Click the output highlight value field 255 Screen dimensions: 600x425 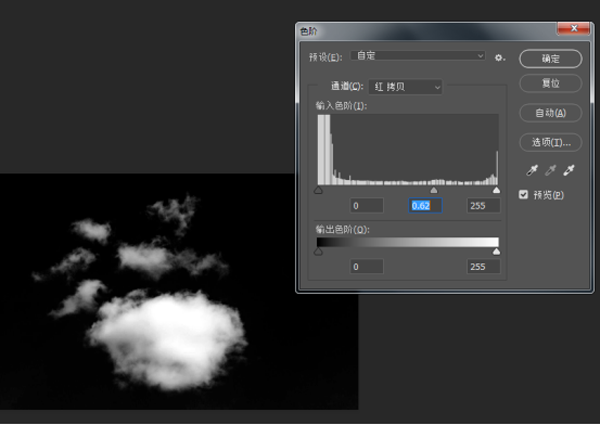483,266
